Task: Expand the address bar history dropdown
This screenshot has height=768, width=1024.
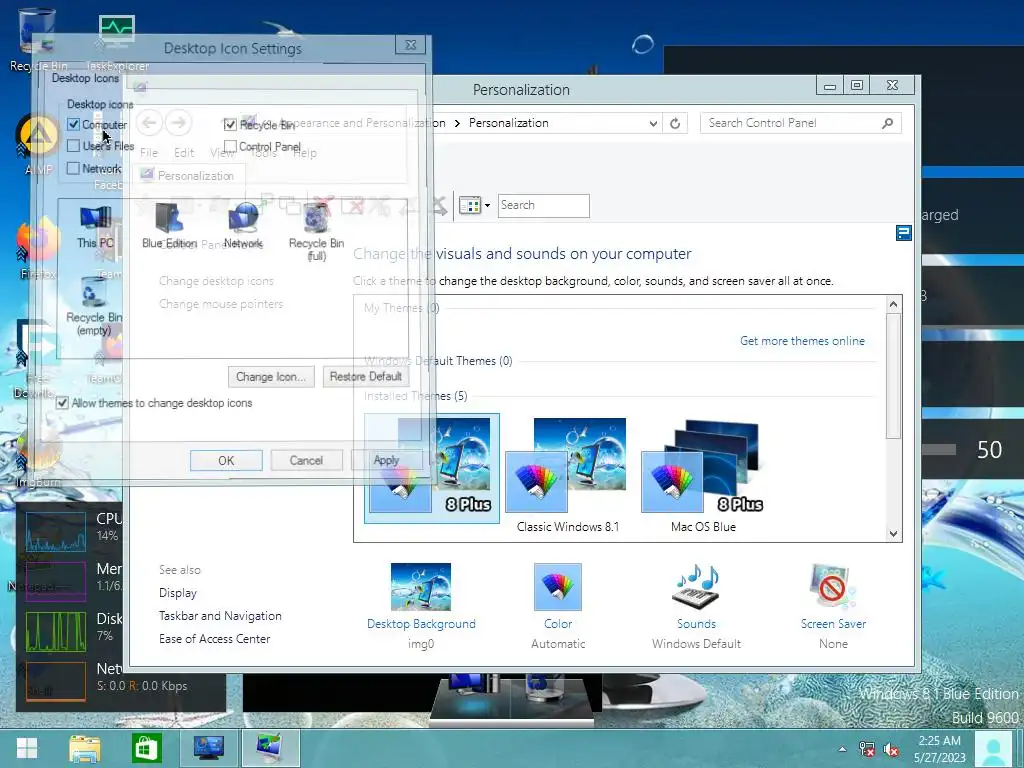Action: (652, 123)
